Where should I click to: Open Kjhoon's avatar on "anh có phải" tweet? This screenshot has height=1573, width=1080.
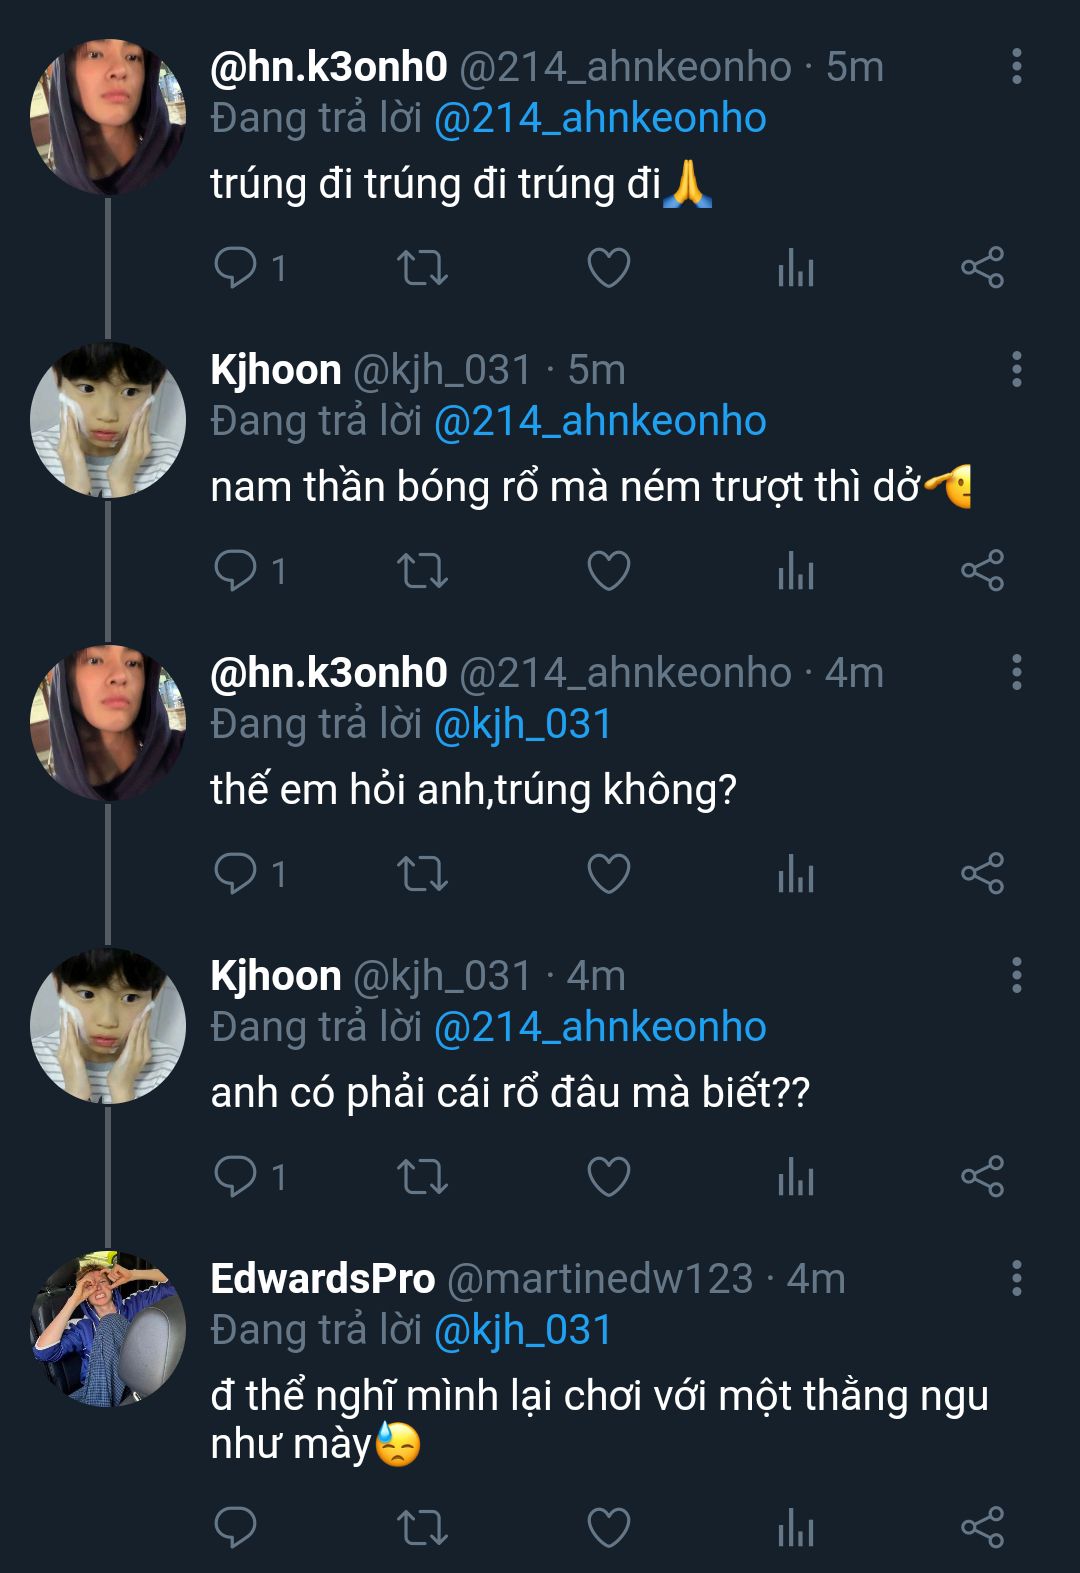click(108, 1026)
